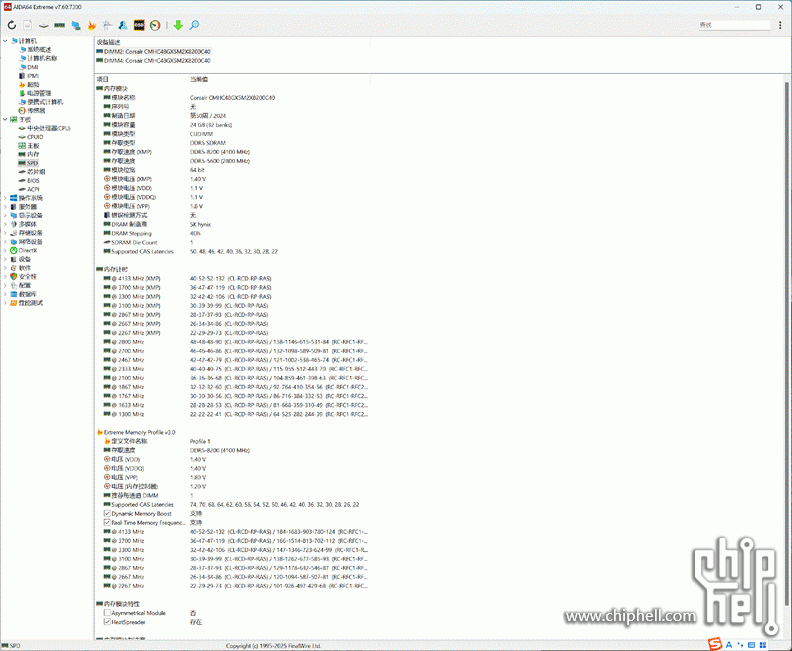Select the Profile 1 value
Screen dimensions: 792x651
[x=200, y=441]
